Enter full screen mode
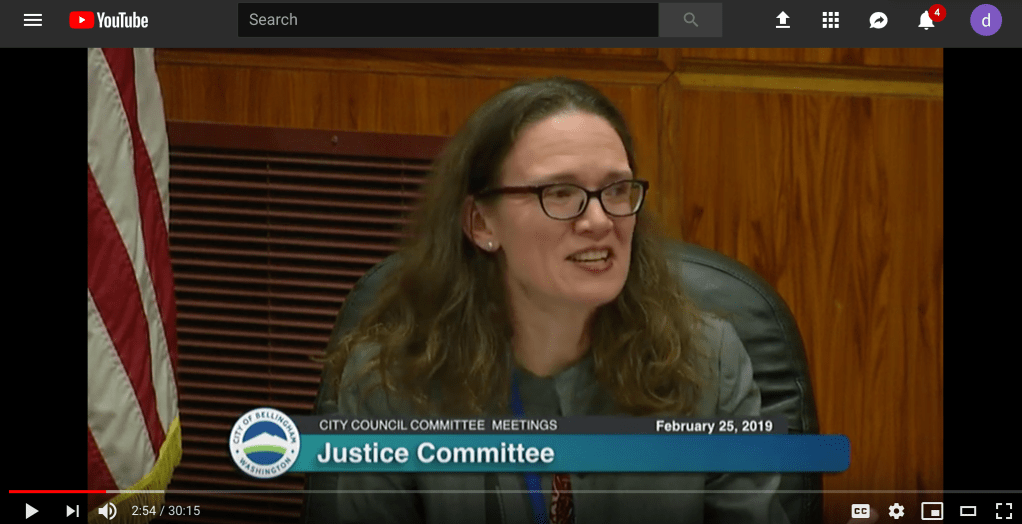The width and height of the screenshot is (1022, 524). pyautogui.click(x=1003, y=511)
